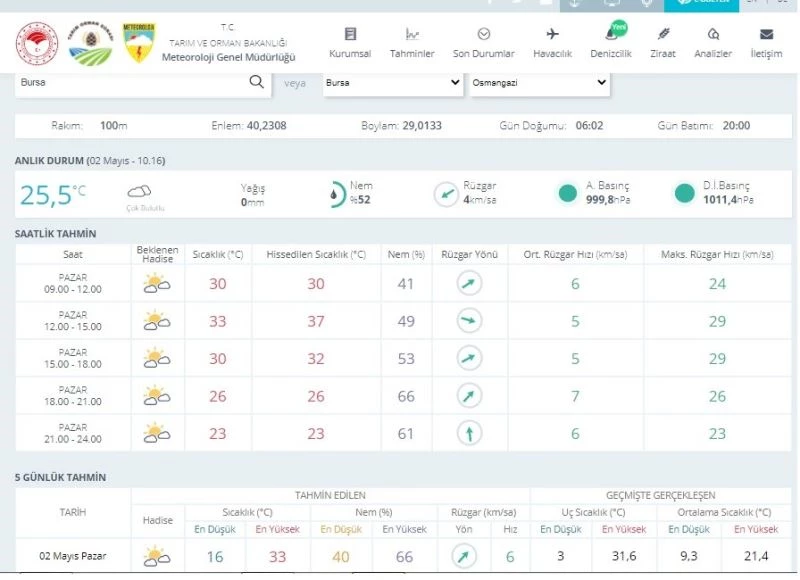Click the Tarım Orman Bakanlığı logo

click(x=88, y=42)
